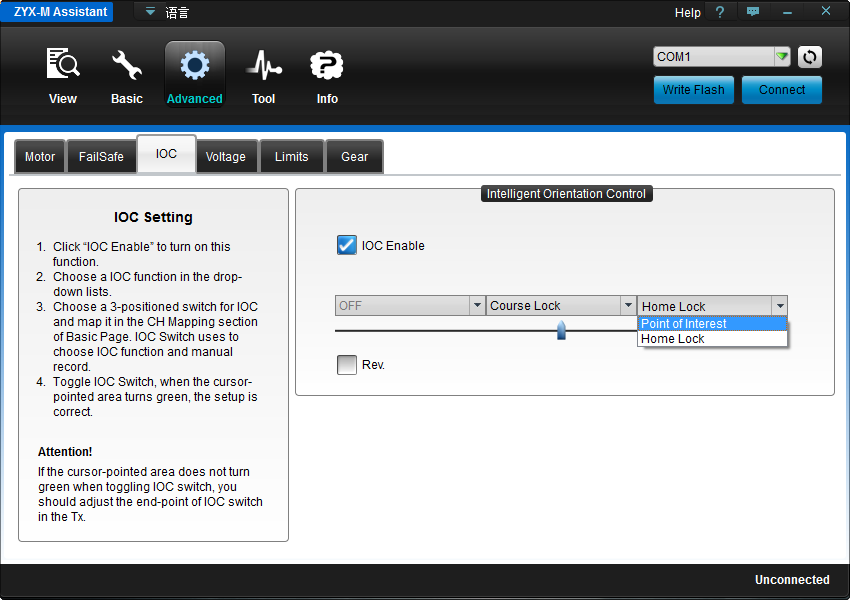The width and height of the screenshot is (850, 600).
Task: Open the feedback chat icon
Action: coord(752,11)
